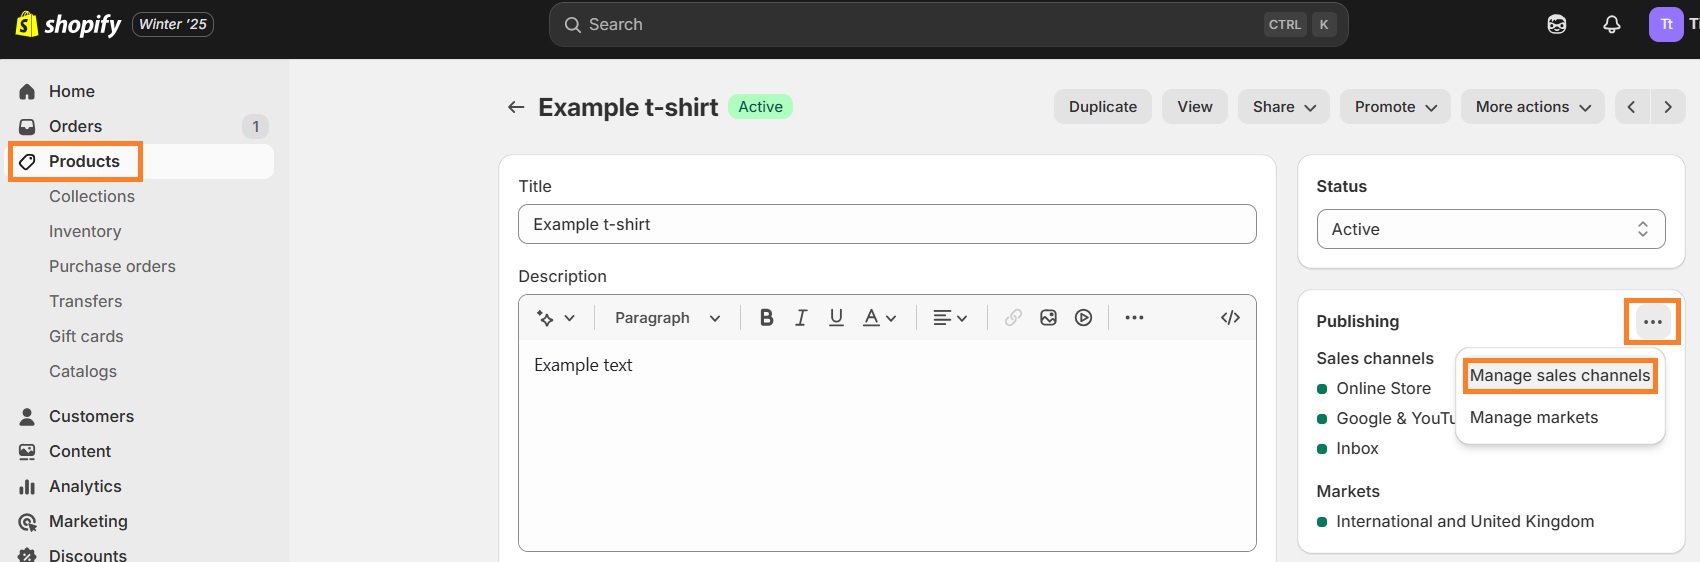Open the account avatar menu
This screenshot has height=562, width=1700.
(x=1666, y=24)
